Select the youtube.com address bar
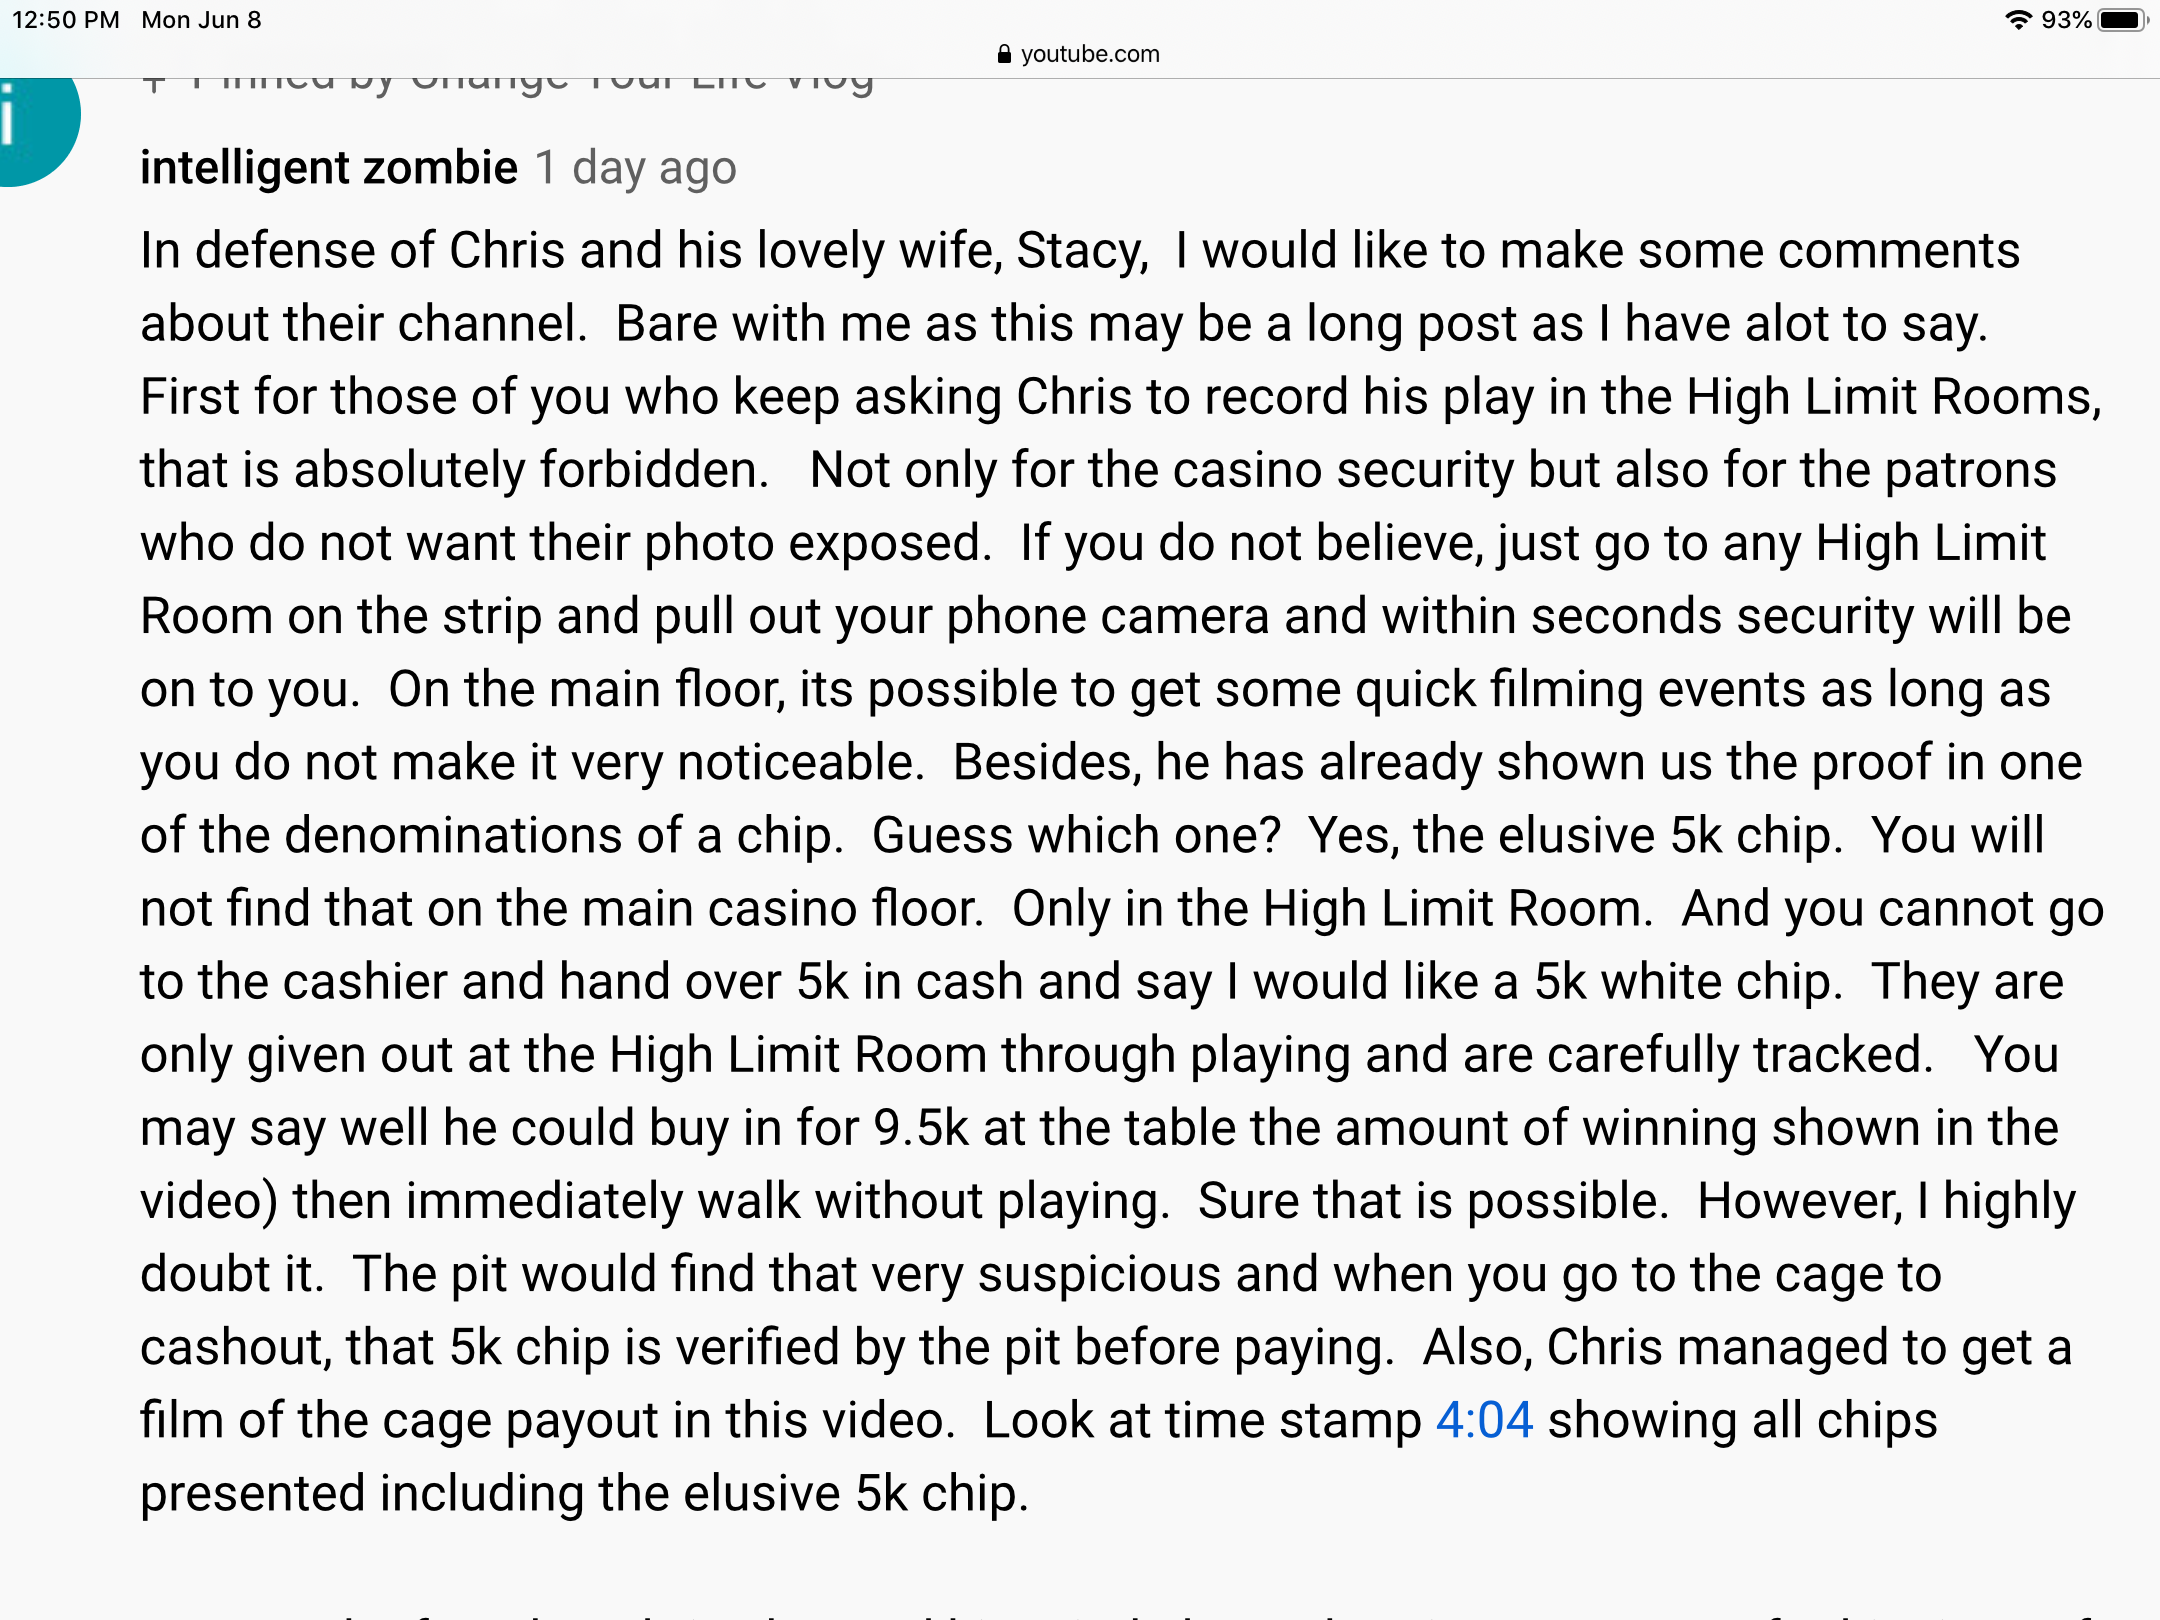This screenshot has width=2160, height=1620. click(1079, 54)
